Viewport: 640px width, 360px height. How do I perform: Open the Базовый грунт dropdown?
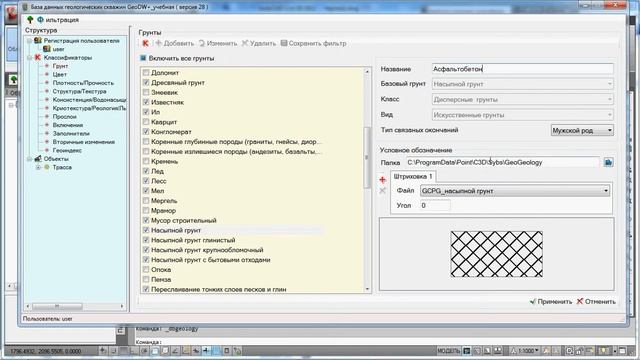point(522,84)
